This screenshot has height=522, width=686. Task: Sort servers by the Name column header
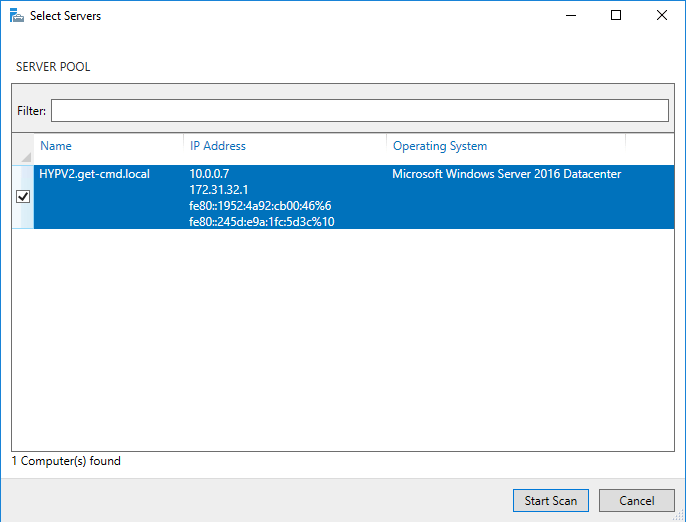56,146
